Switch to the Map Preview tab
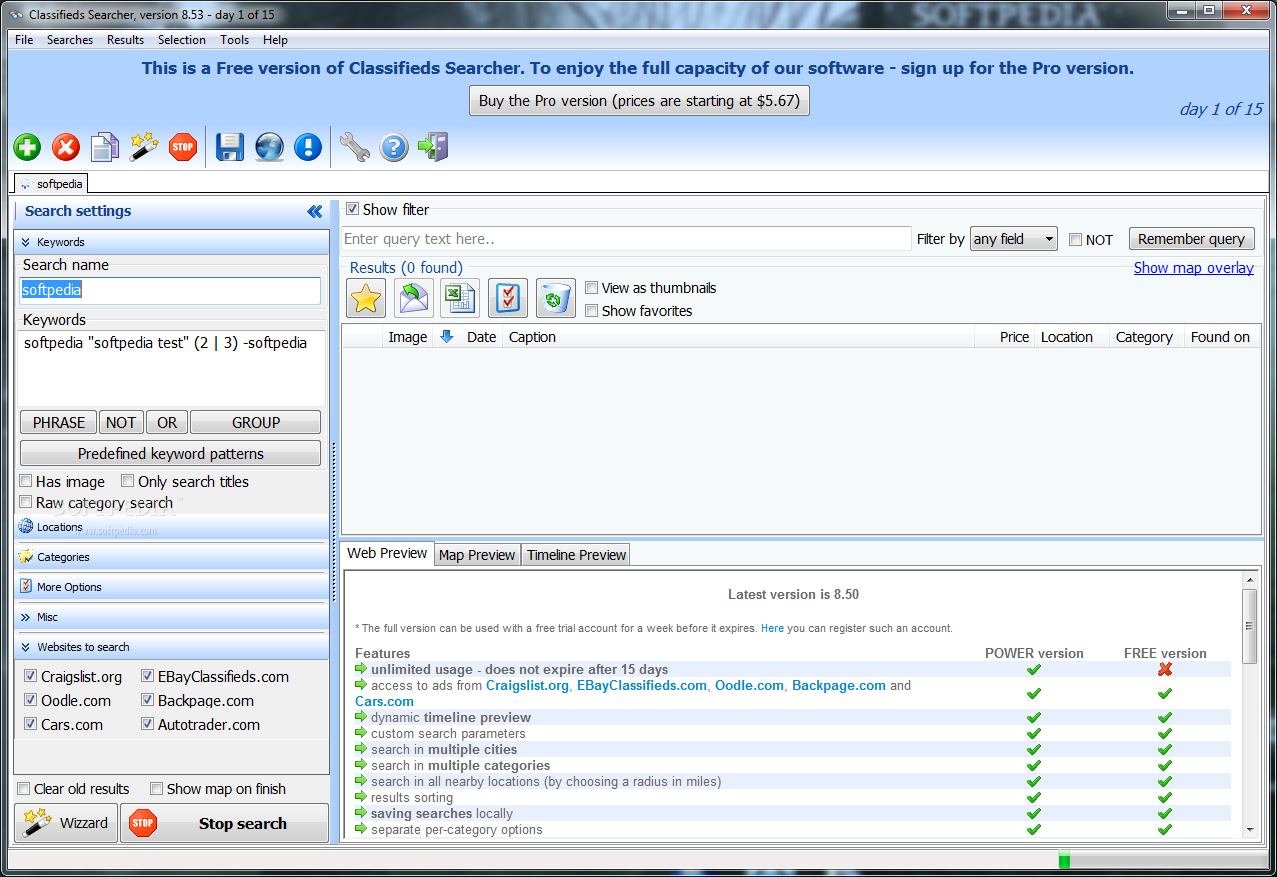The width and height of the screenshot is (1277, 877). (x=477, y=555)
